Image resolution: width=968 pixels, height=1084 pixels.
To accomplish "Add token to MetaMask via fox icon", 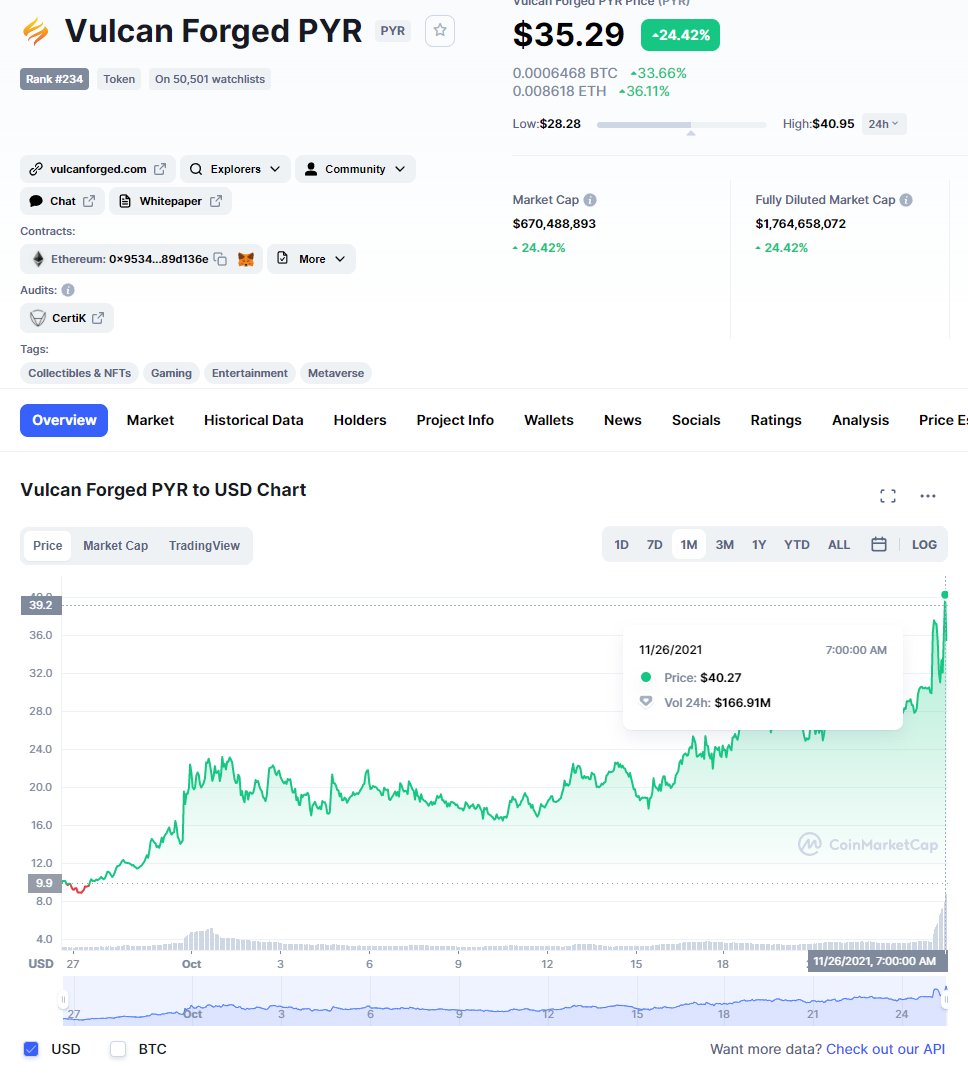I will click(x=245, y=259).
